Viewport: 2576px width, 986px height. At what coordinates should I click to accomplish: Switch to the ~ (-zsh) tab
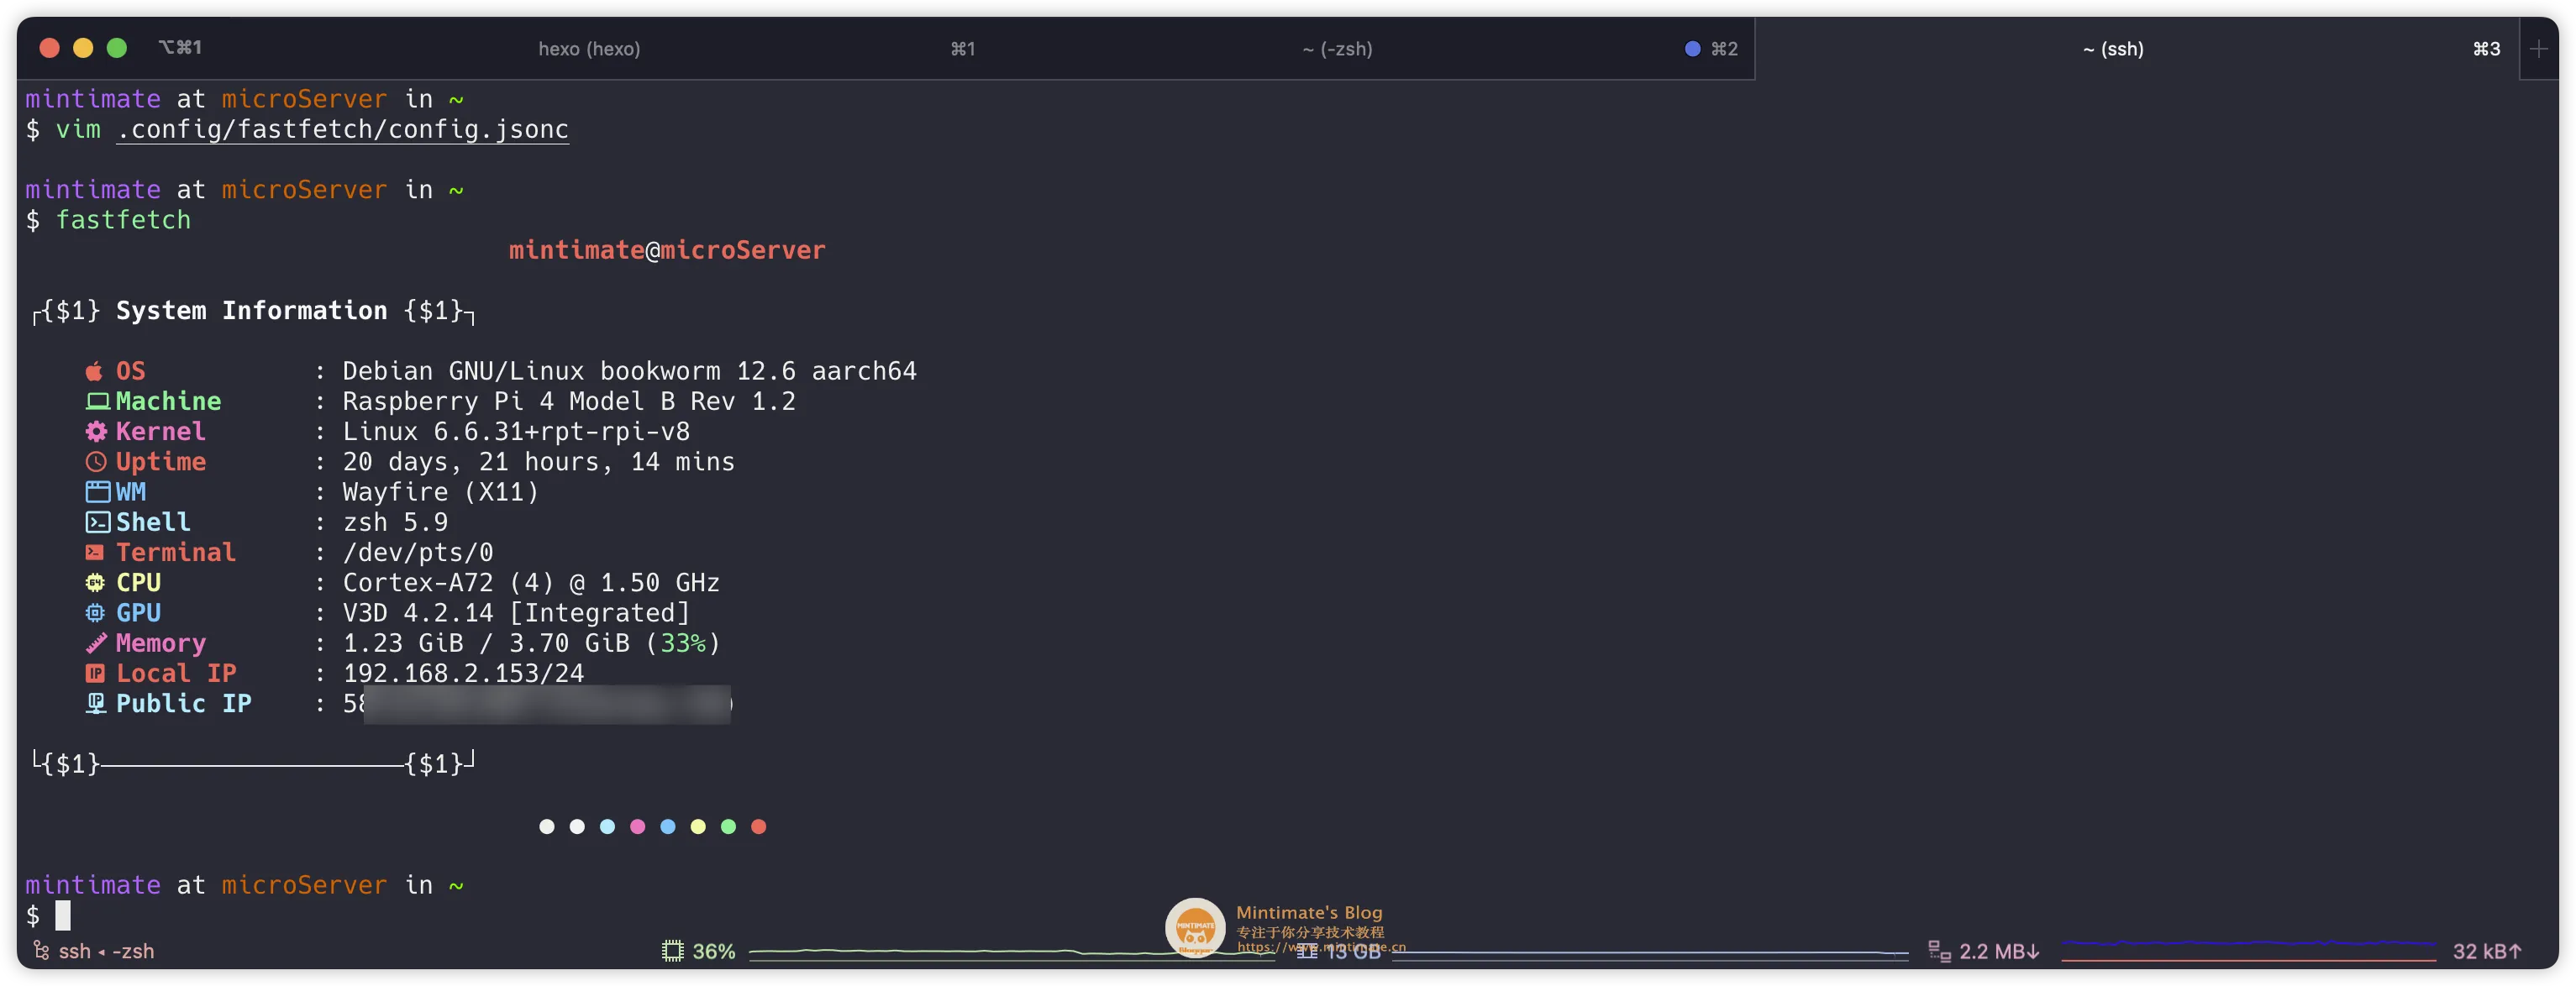coord(1337,48)
